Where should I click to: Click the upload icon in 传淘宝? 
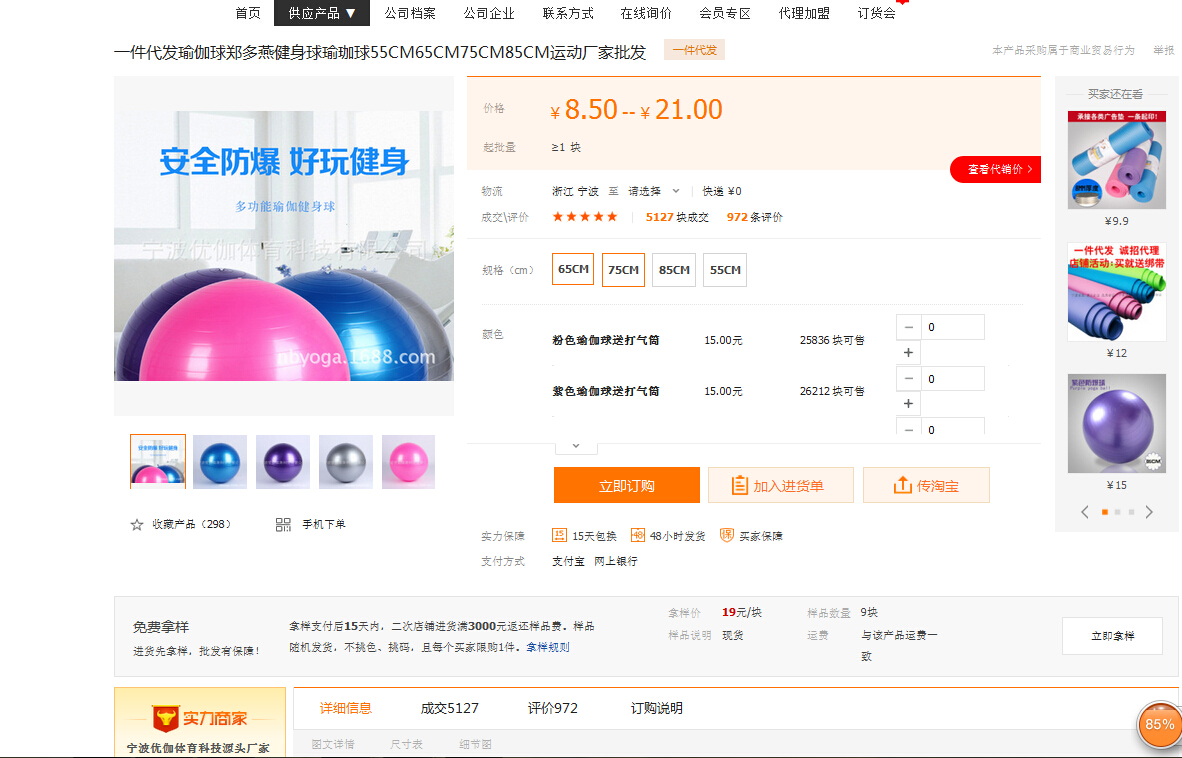(x=902, y=486)
